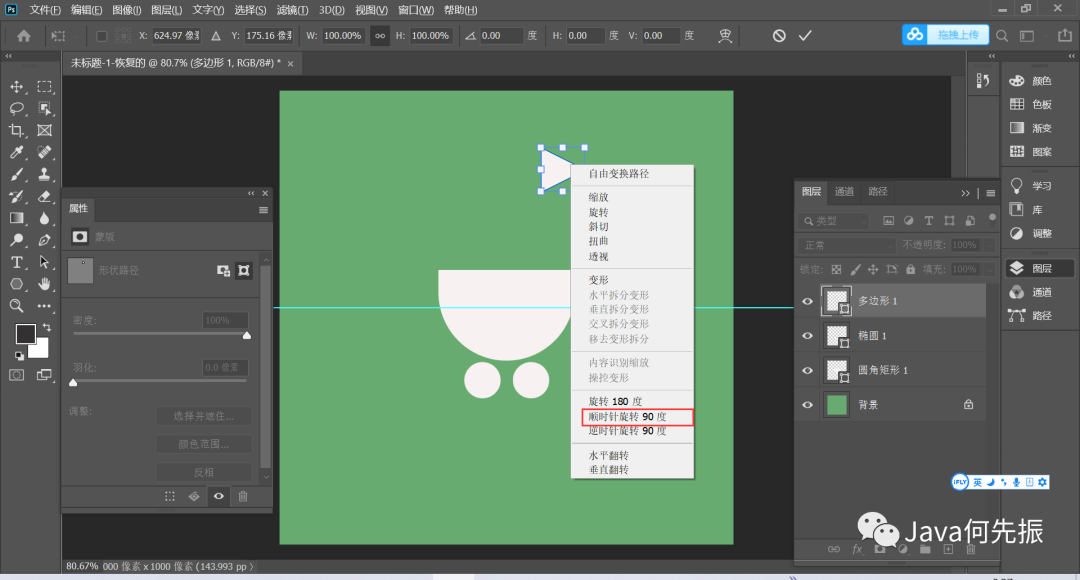Click the foreground color swatch

25,333
